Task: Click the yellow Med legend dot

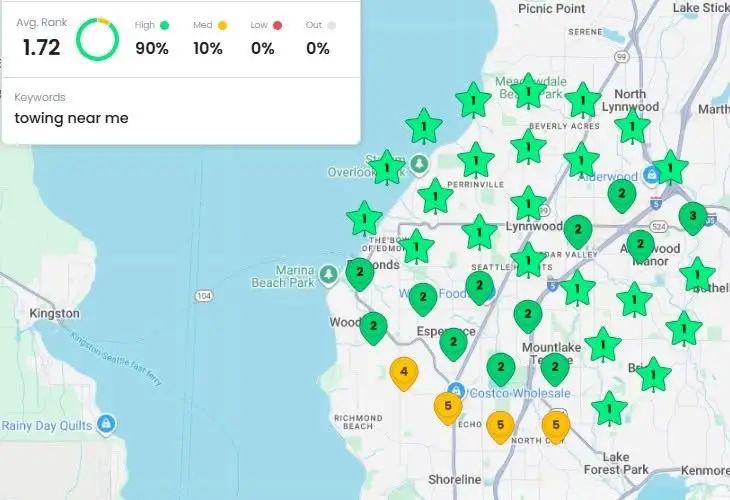Action: point(223,26)
